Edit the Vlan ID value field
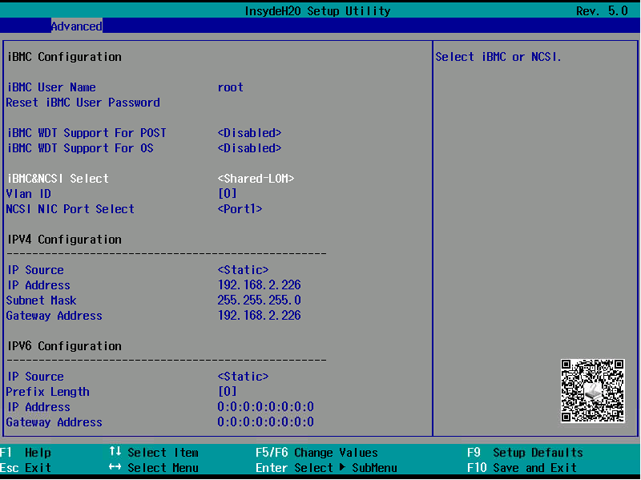This screenshot has height=480, width=641. point(227,194)
